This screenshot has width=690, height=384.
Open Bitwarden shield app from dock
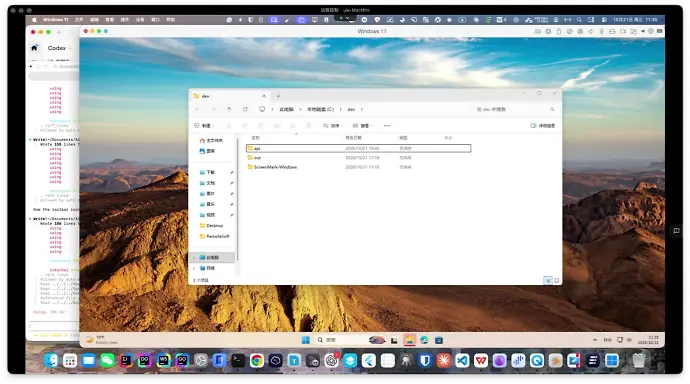coord(425,361)
